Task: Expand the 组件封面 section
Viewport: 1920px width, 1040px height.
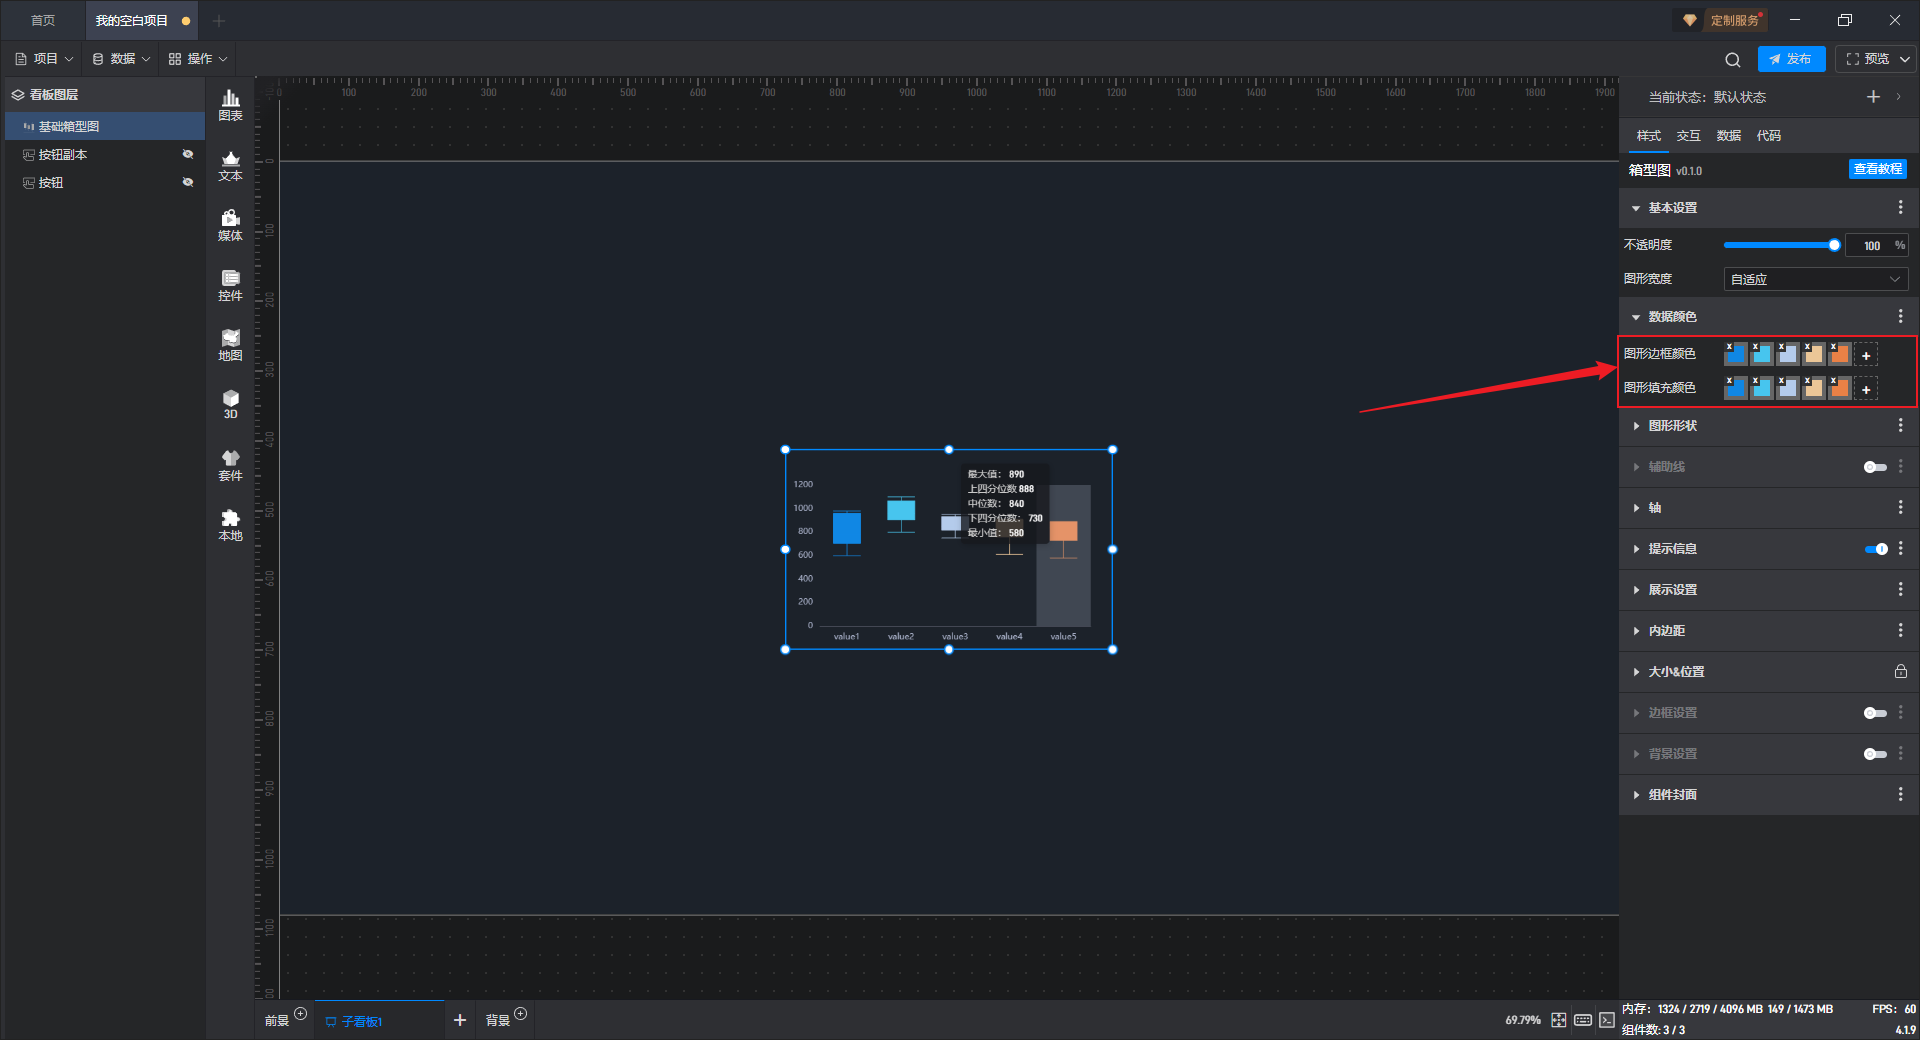Action: 1636,795
